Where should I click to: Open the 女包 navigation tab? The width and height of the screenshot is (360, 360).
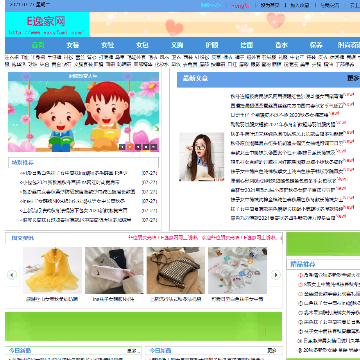142,45
